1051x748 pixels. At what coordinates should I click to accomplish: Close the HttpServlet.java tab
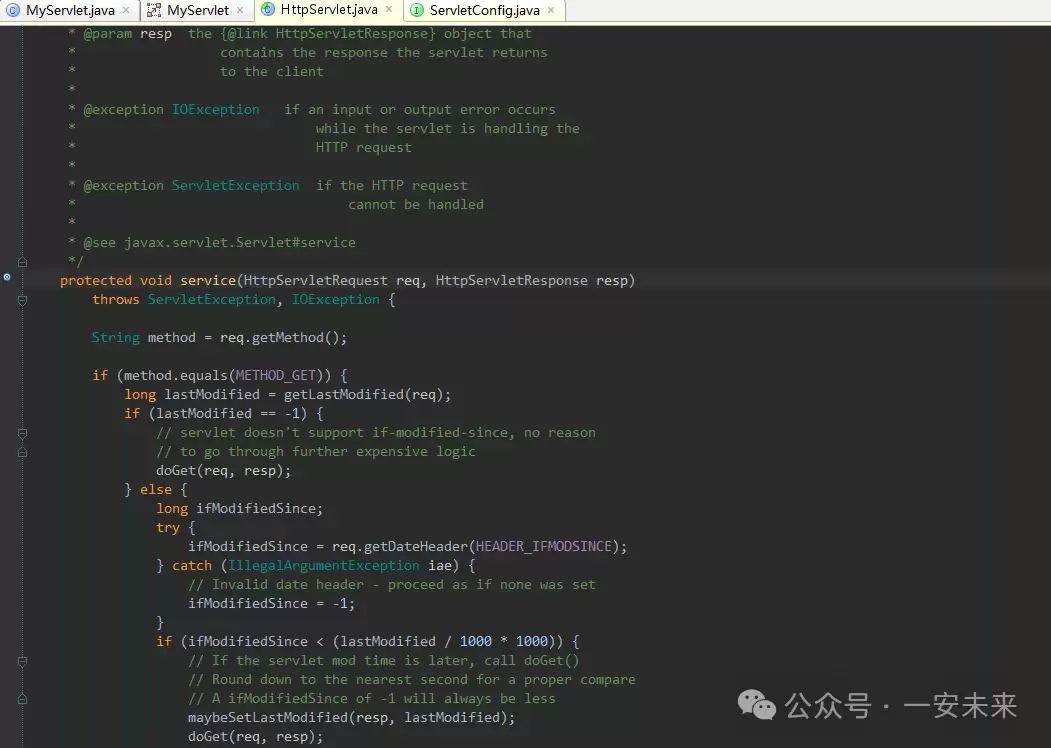389,10
